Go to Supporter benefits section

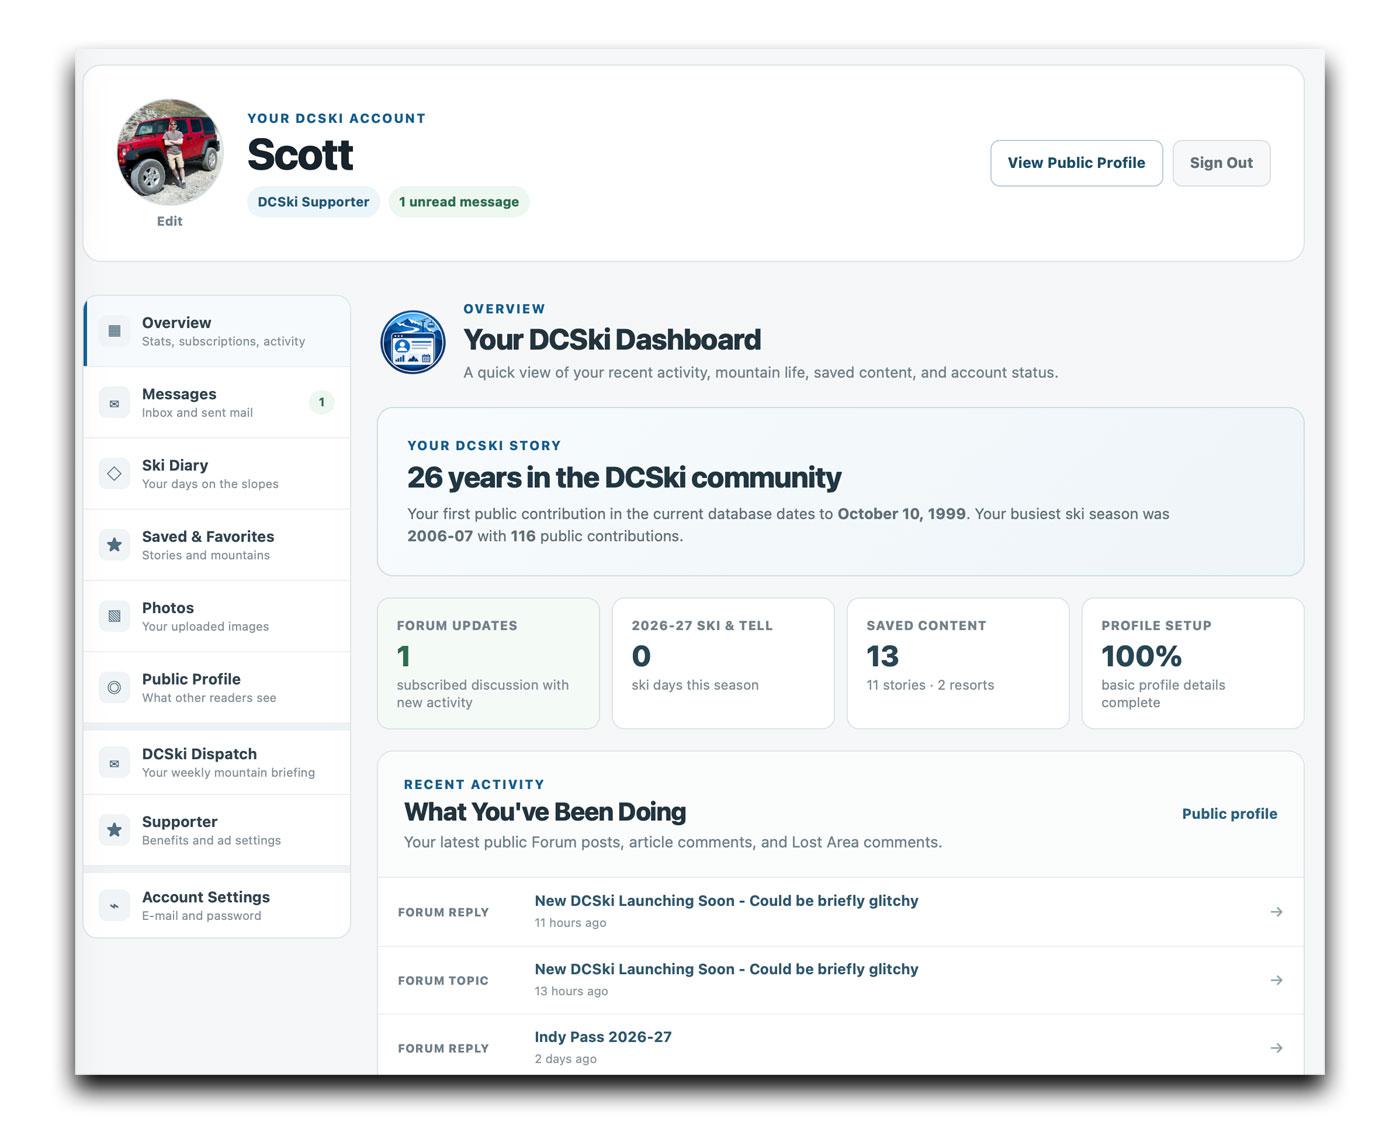pos(217,830)
